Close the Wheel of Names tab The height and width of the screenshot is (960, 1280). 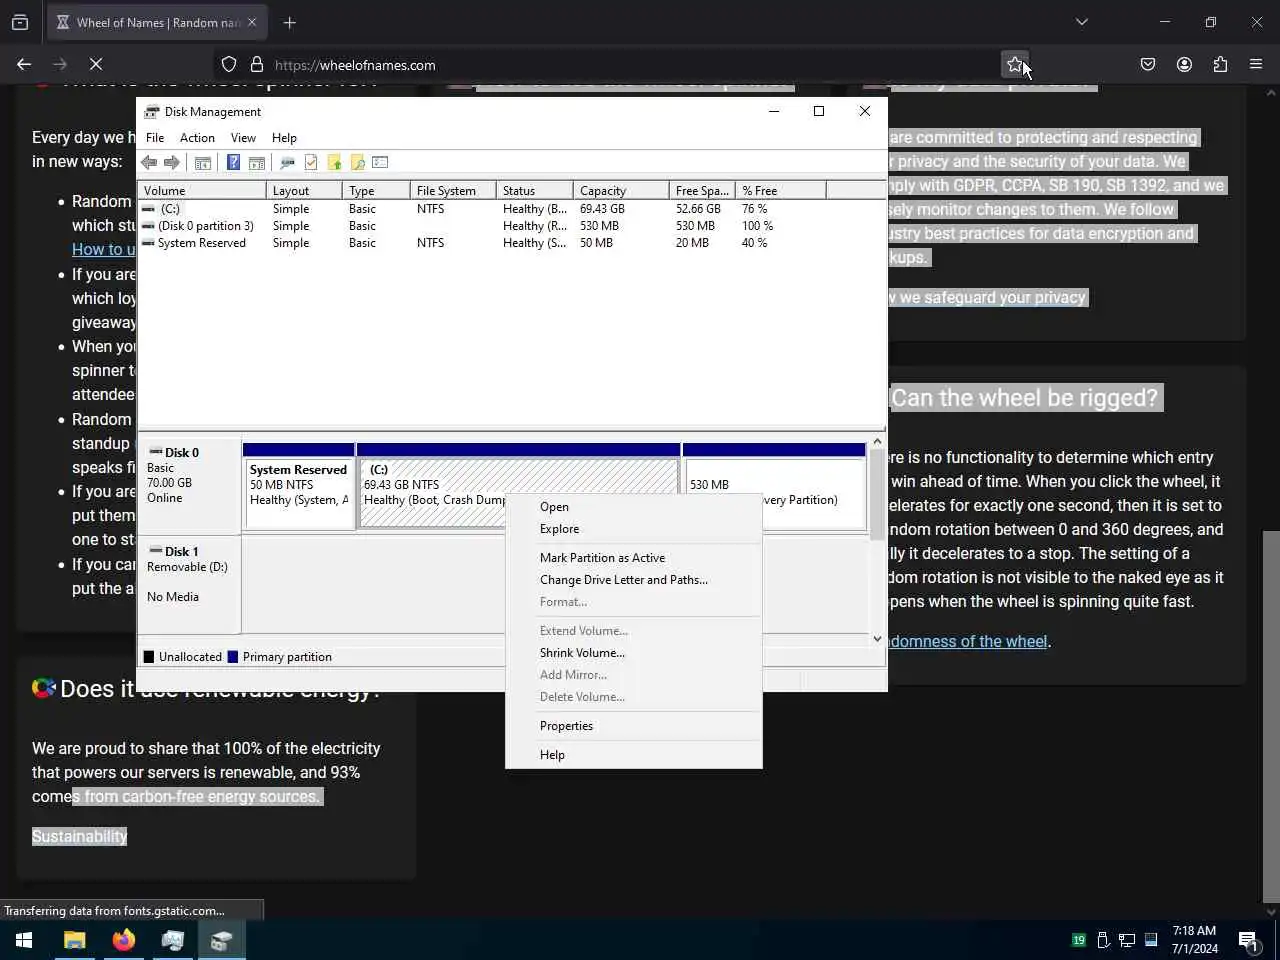(252, 22)
